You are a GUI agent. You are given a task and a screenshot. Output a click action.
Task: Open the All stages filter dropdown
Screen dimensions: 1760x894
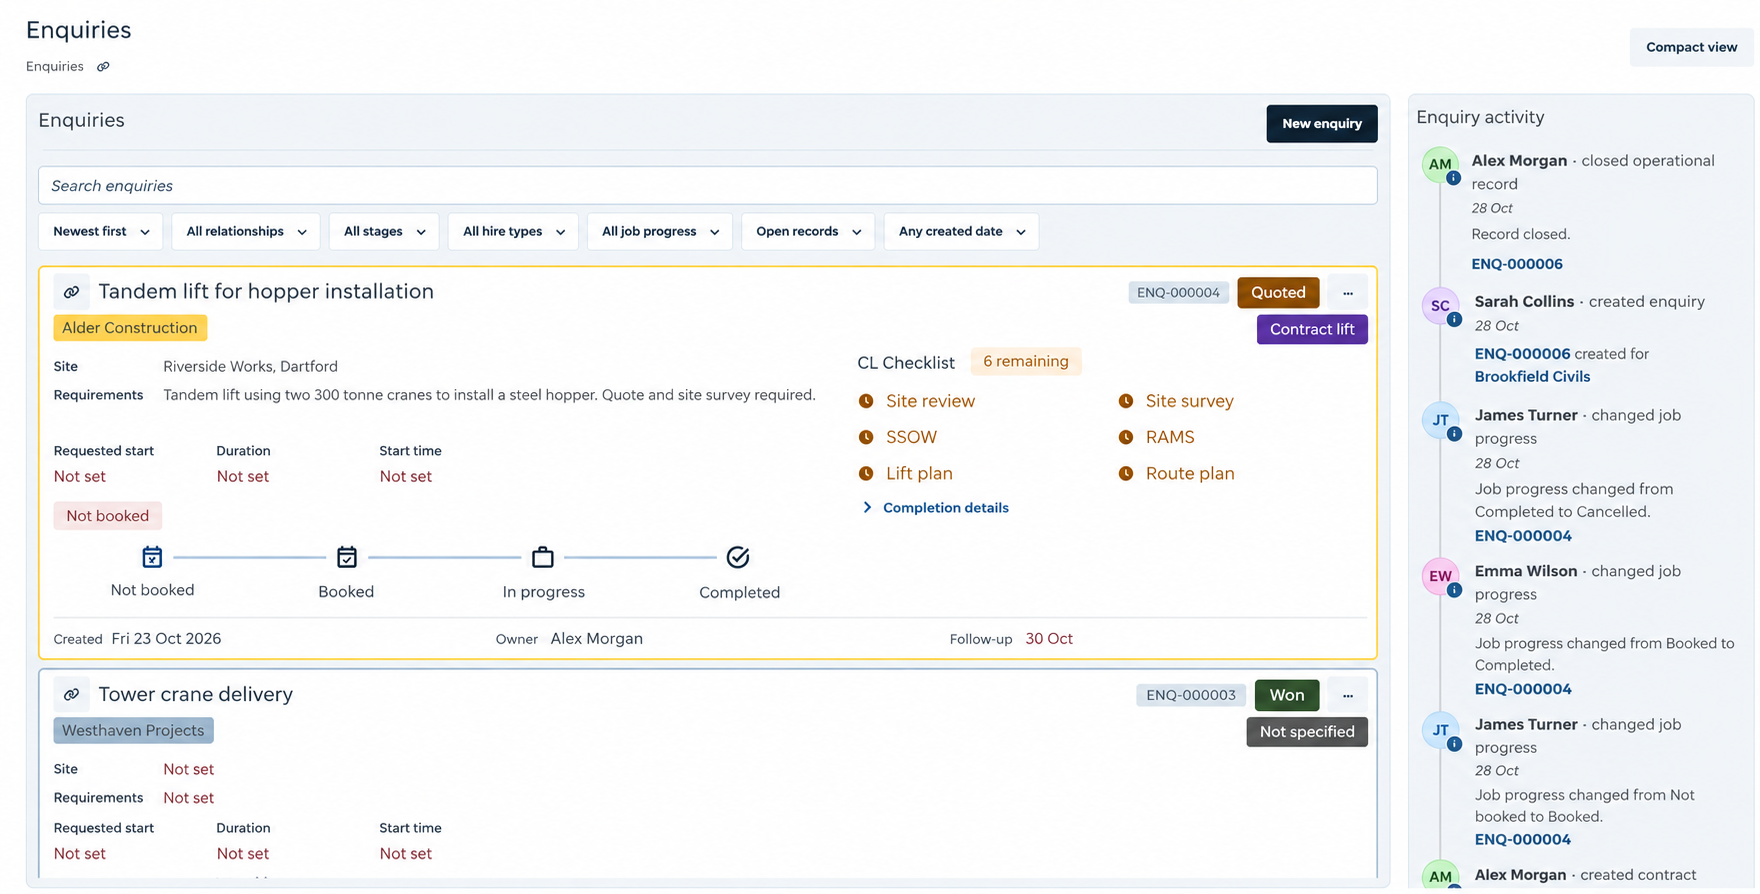pos(384,232)
